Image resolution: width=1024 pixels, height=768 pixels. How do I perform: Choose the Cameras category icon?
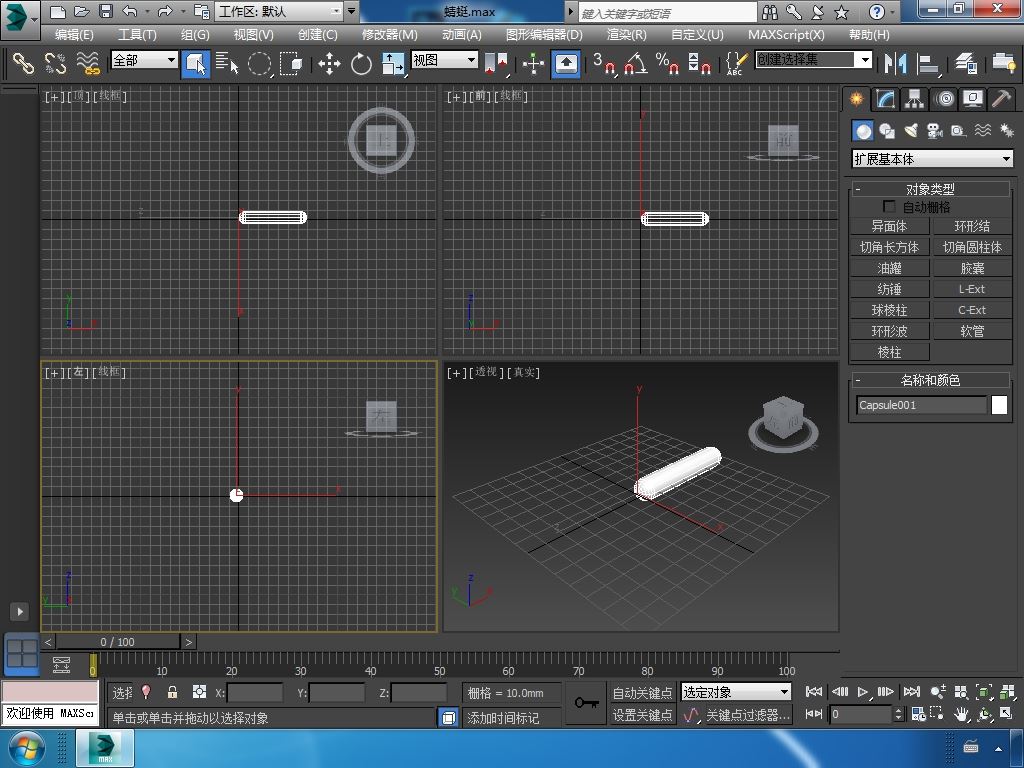point(935,131)
